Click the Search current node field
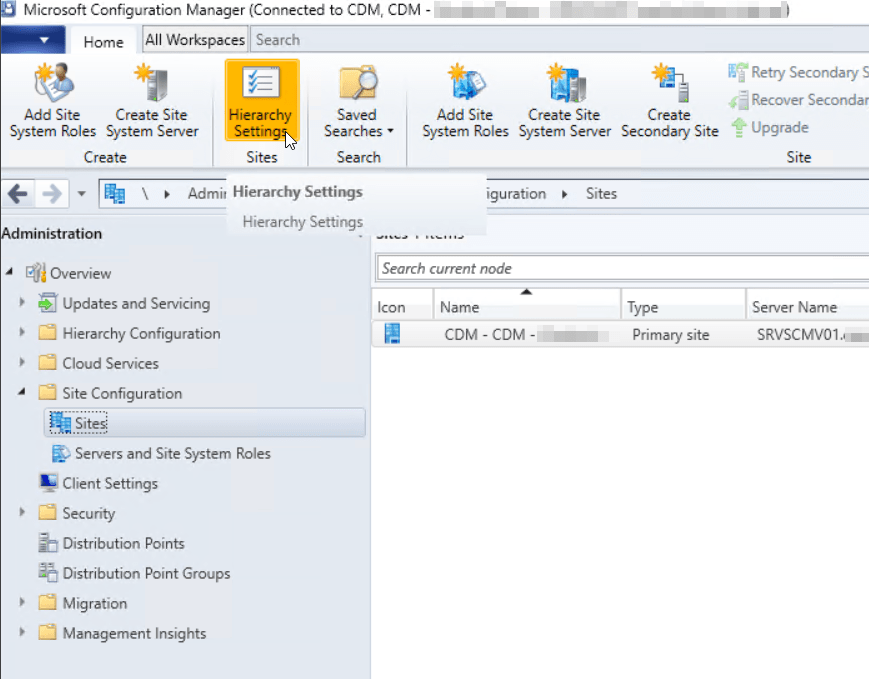 (x=620, y=268)
